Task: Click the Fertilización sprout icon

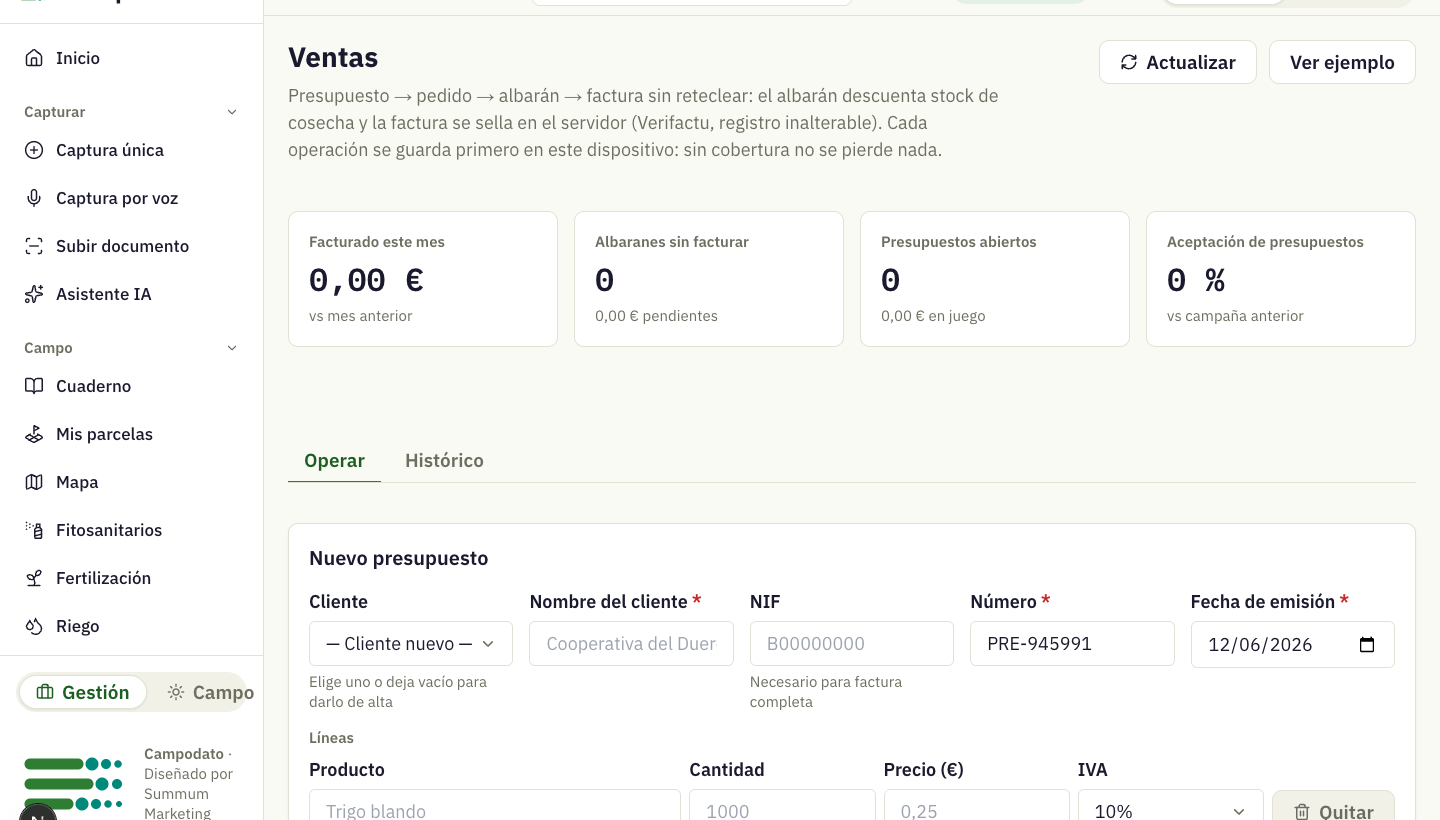Action: click(34, 578)
